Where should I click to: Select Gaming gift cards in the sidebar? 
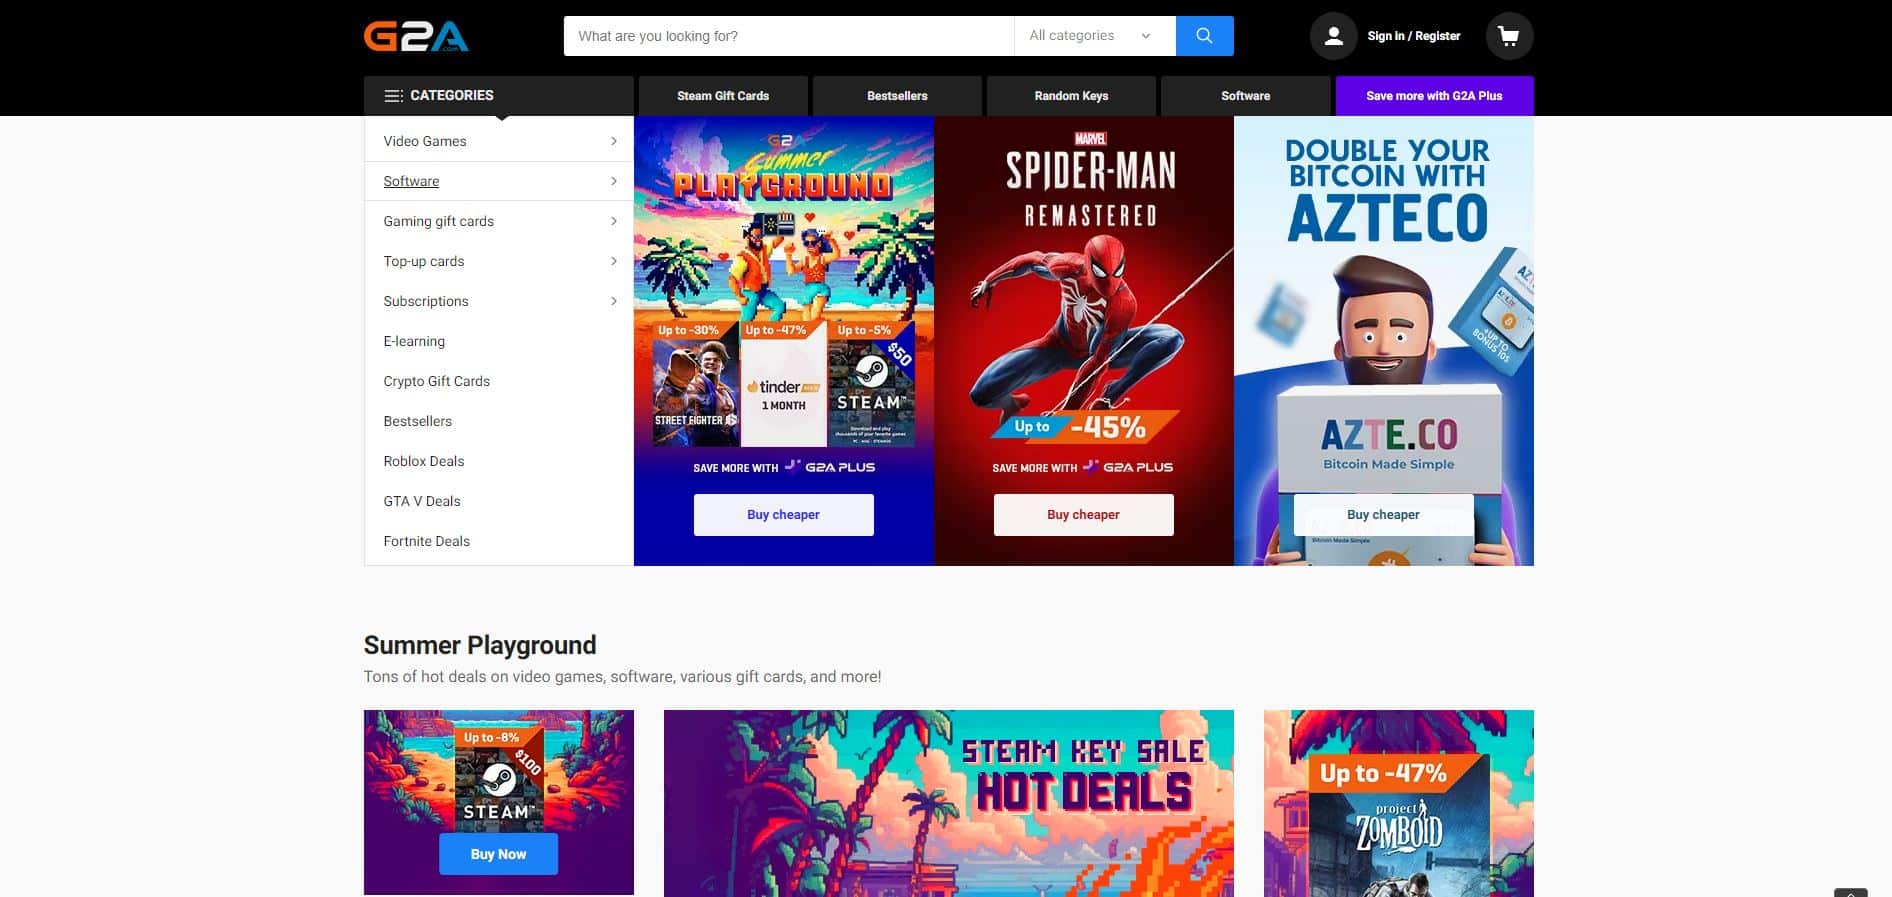438,221
